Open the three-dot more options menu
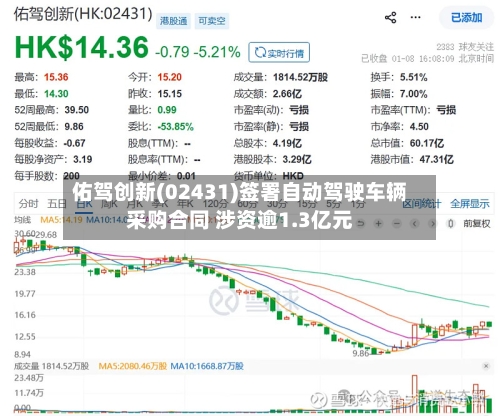Image resolution: width=500 pixels, height=416 pixels. coord(415,17)
